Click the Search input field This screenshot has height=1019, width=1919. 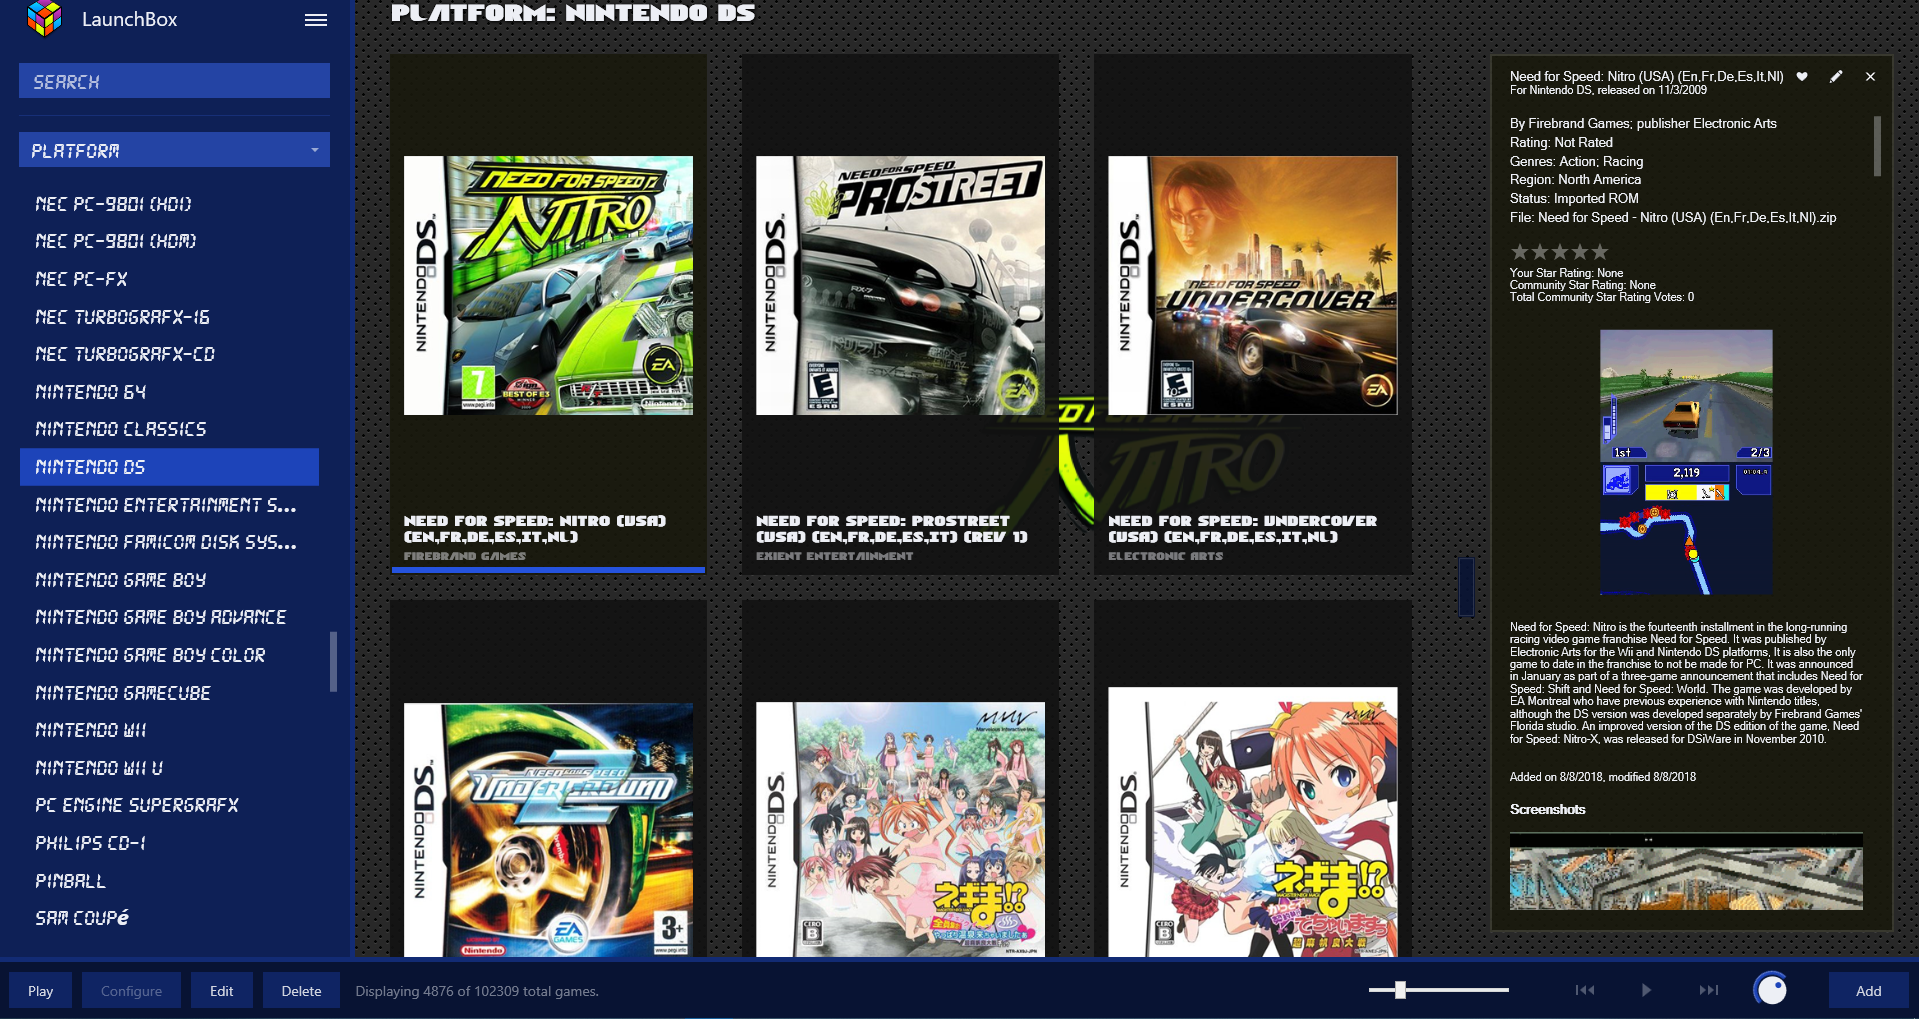[174, 81]
